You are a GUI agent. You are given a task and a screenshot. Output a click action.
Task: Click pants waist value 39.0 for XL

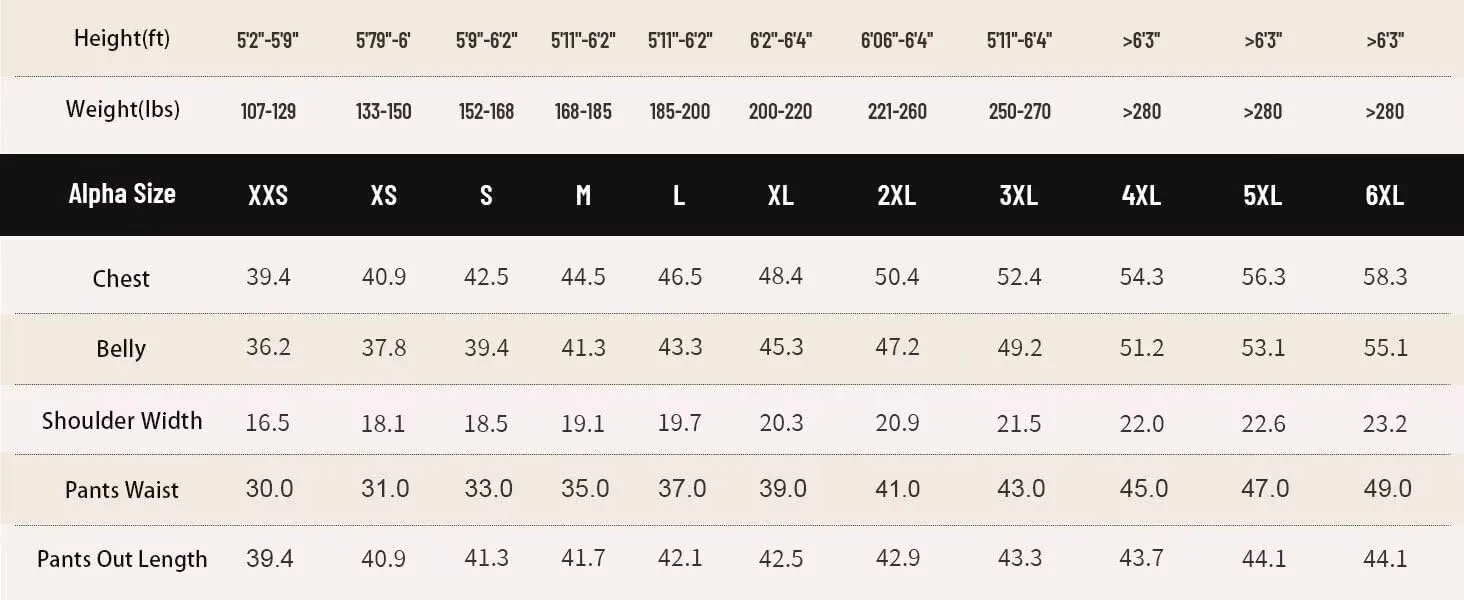point(781,489)
